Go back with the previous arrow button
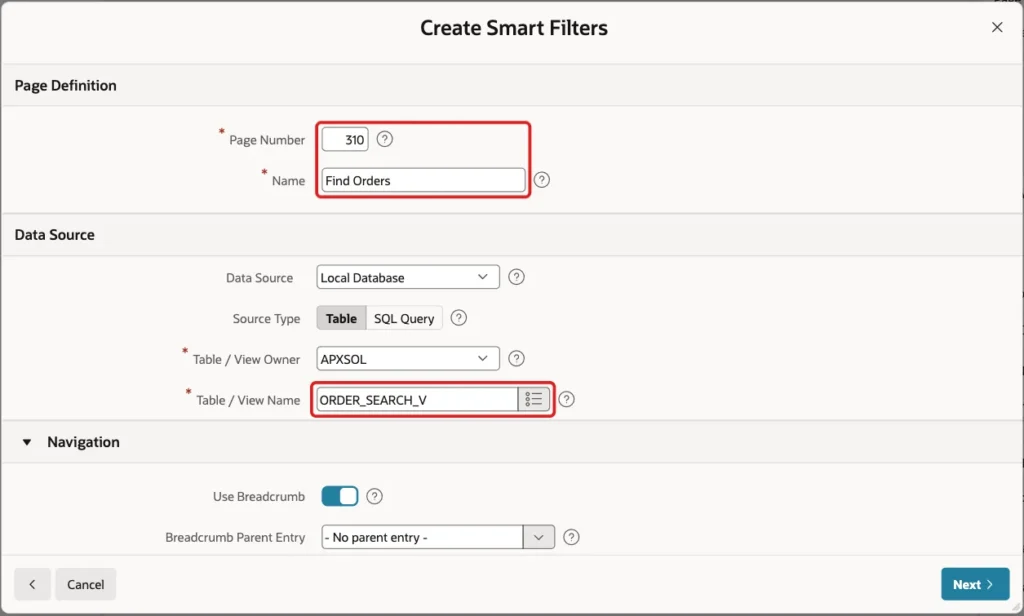 [32, 584]
